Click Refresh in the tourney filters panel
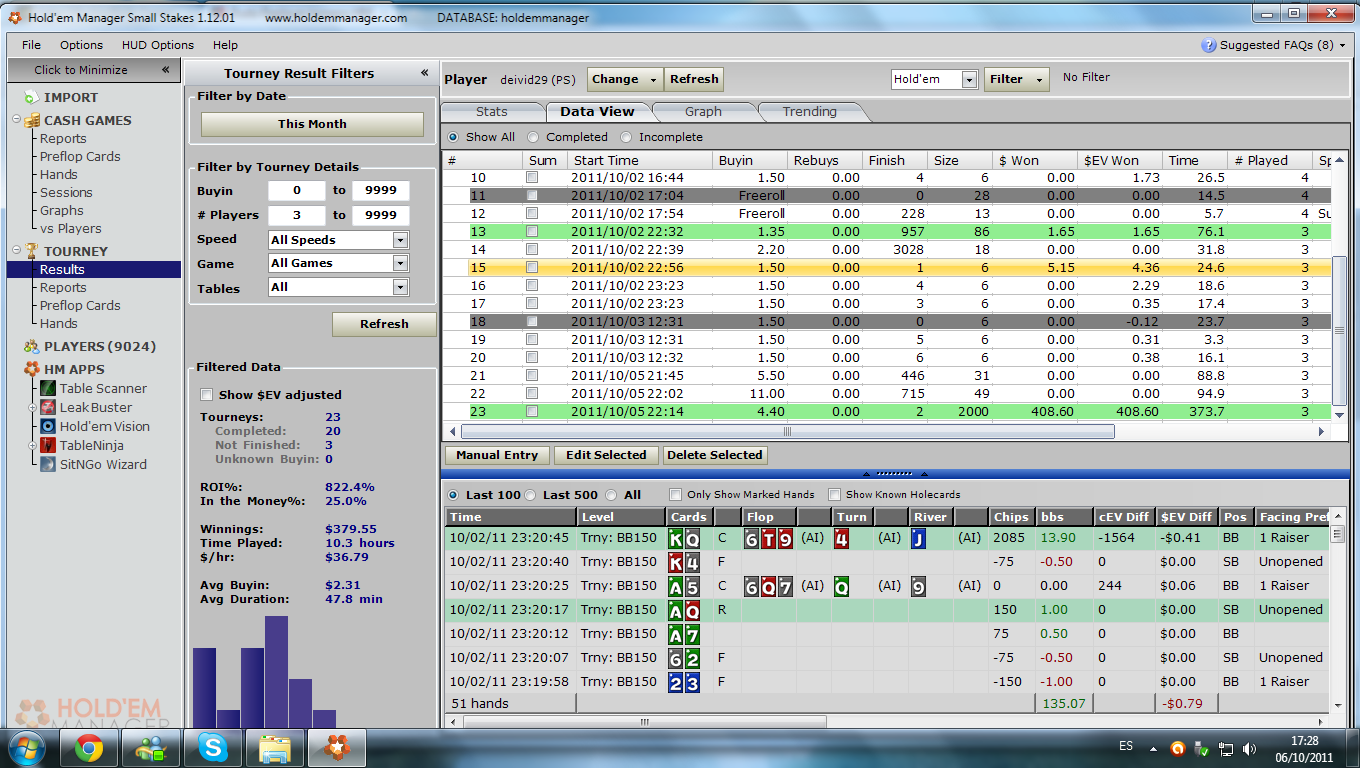 pos(384,324)
